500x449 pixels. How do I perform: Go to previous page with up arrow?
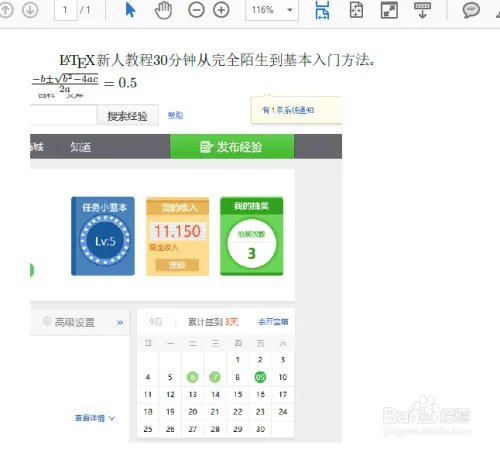coord(6,10)
